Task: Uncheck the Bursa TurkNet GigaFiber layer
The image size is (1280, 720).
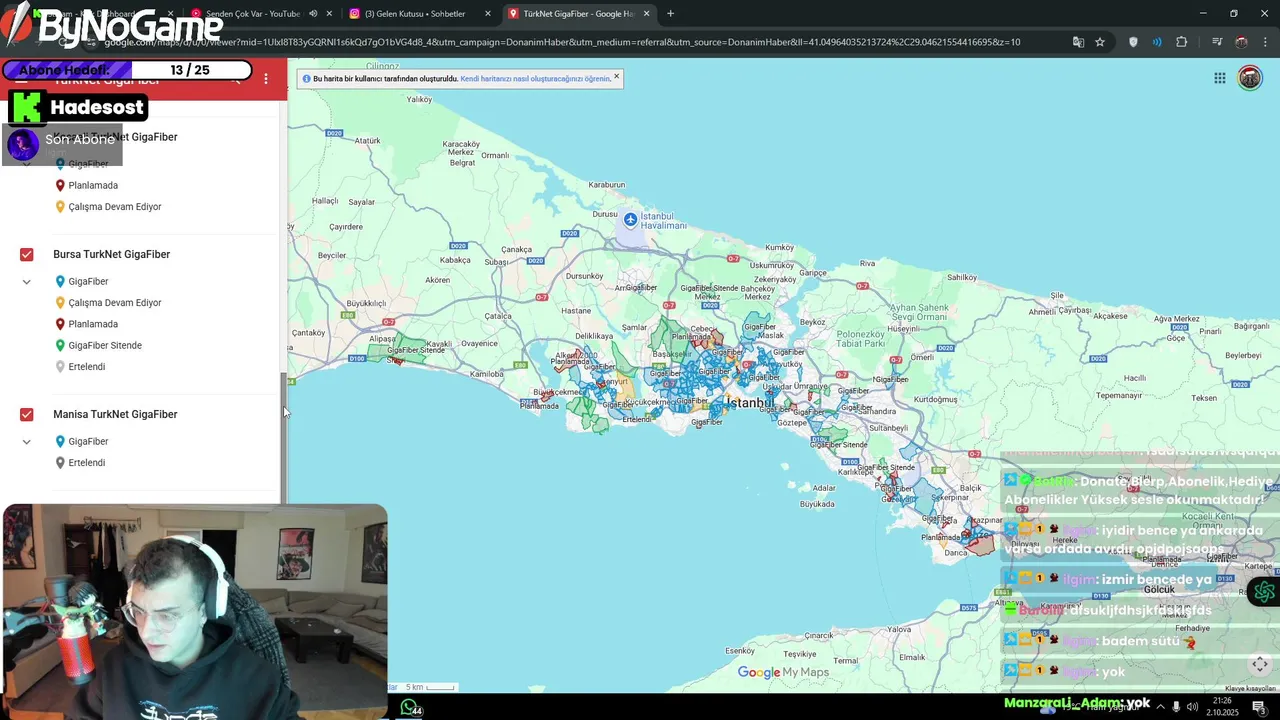Action: pyautogui.click(x=27, y=254)
